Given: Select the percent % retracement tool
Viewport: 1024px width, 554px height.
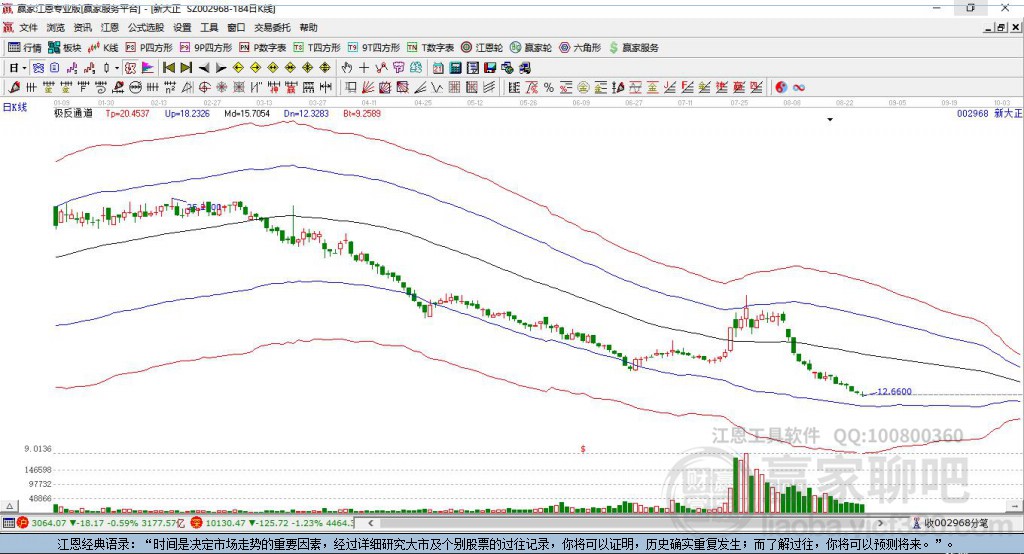Looking at the screenshot, I should point(549,88).
